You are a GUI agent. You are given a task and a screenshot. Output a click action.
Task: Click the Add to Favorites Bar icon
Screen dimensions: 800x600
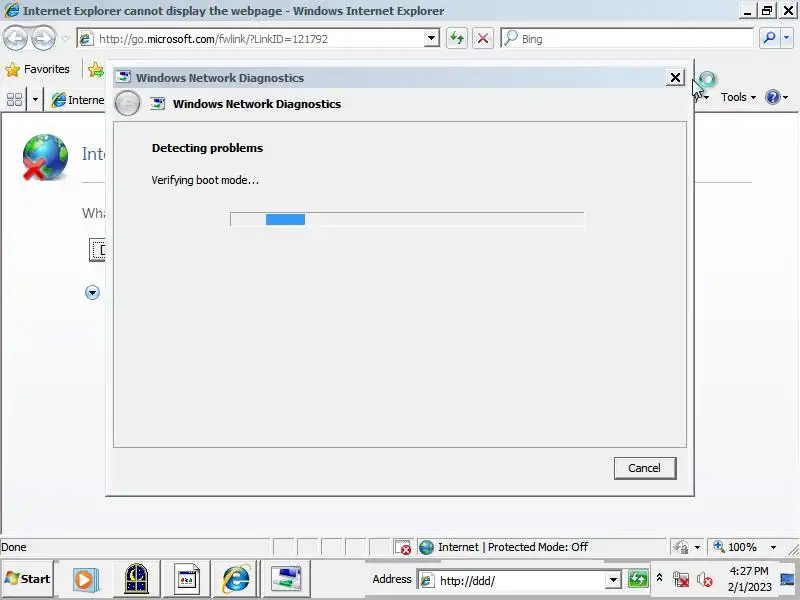(x=95, y=69)
